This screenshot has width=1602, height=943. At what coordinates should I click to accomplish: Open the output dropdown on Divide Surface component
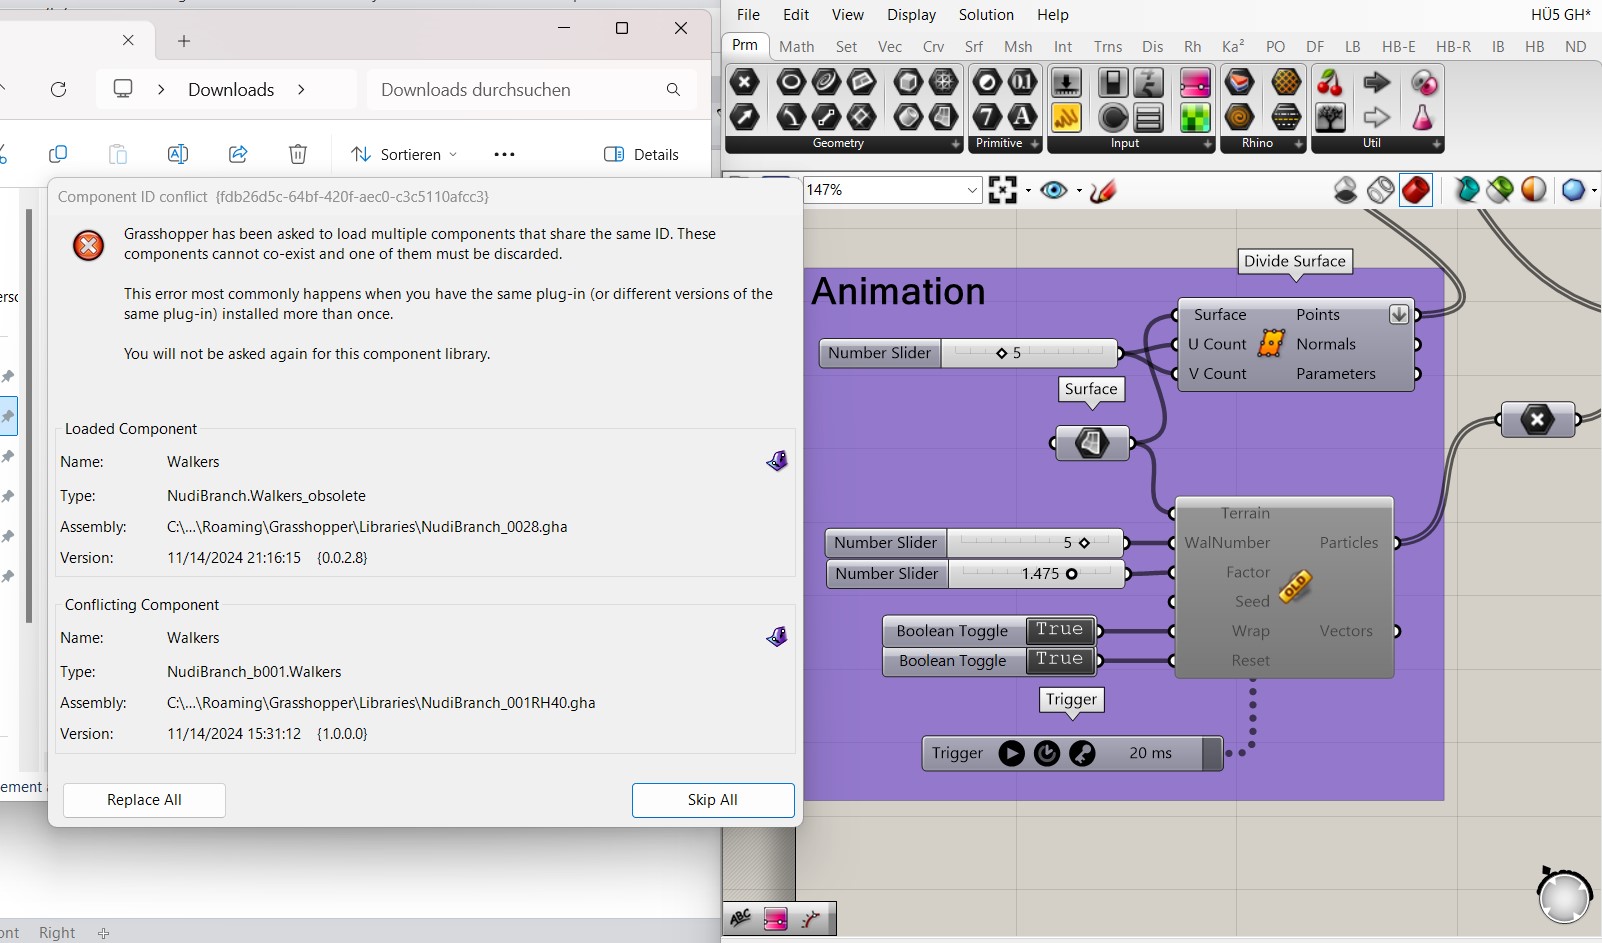click(x=1398, y=314)
